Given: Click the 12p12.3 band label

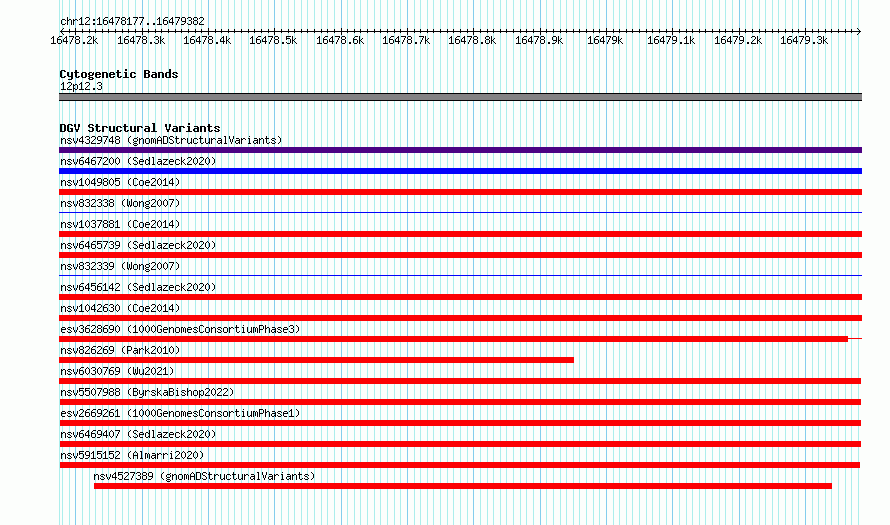Looking at the screenshot, I should click(x=82, y=86).
